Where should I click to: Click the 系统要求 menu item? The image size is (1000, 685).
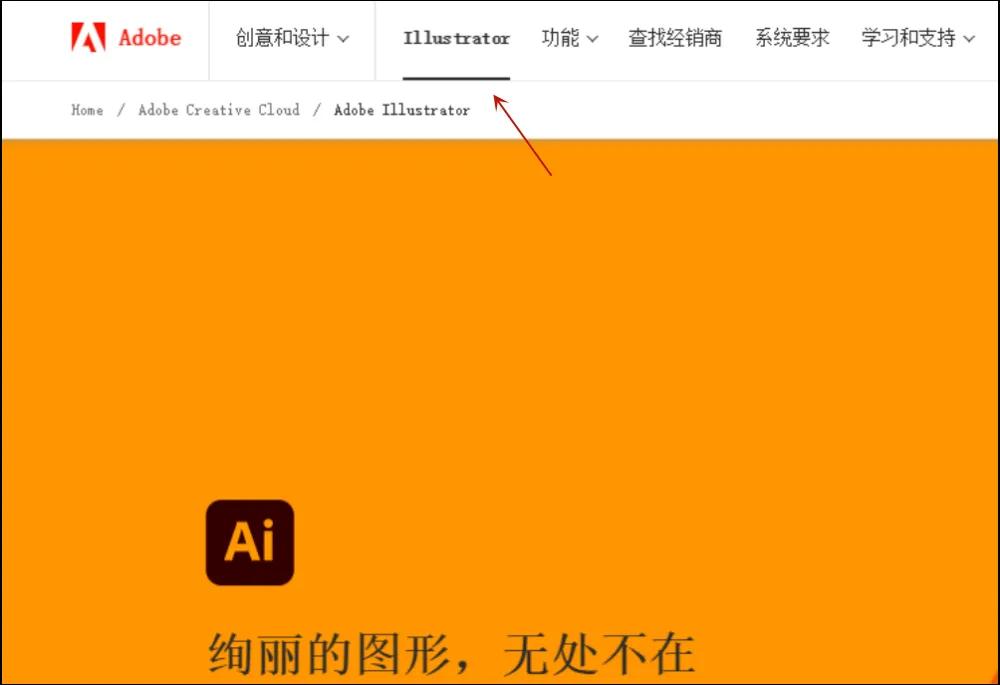click(x=792, y=38)
